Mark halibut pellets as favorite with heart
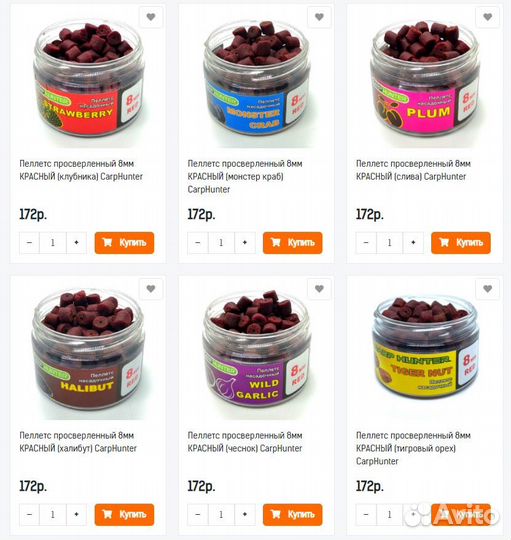511x540 pixels. (151, 289)
